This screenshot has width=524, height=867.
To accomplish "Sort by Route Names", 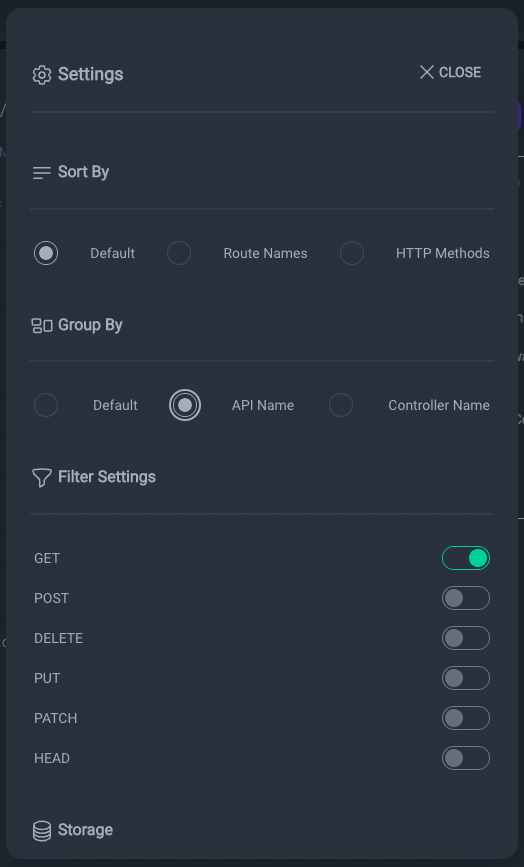I will pos(179,253).
